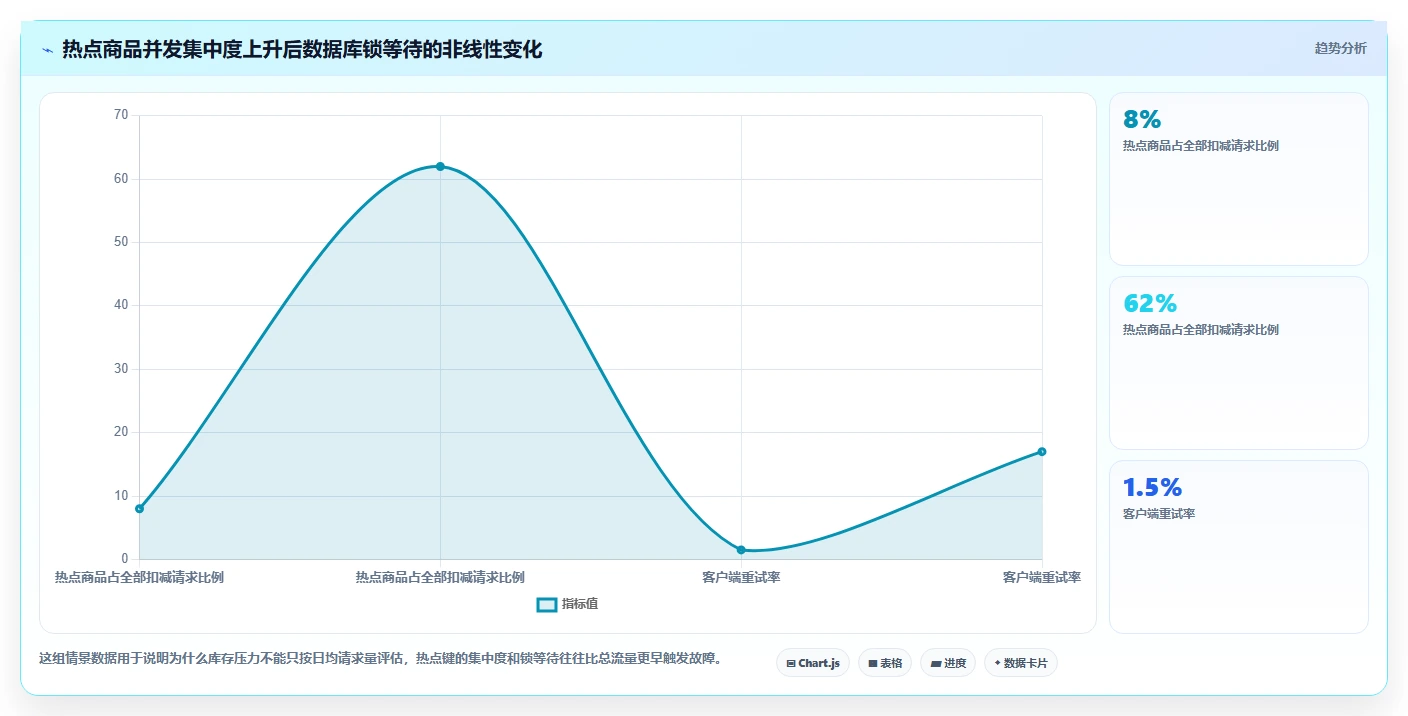Click the x-axis 客户端重试率 label beneath the 1.5 point

coord(741,578)
